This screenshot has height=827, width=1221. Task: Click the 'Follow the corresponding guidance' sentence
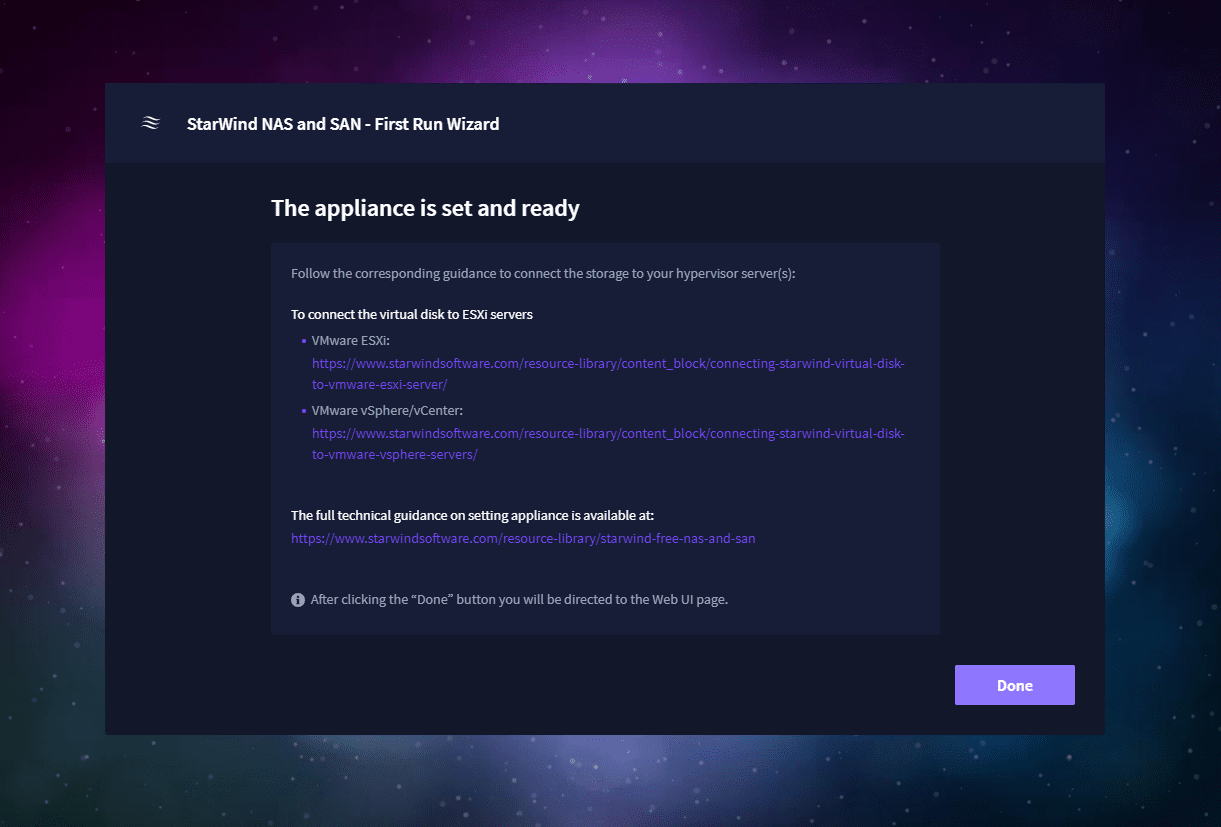pyautogui.click(x=543, y=273)
